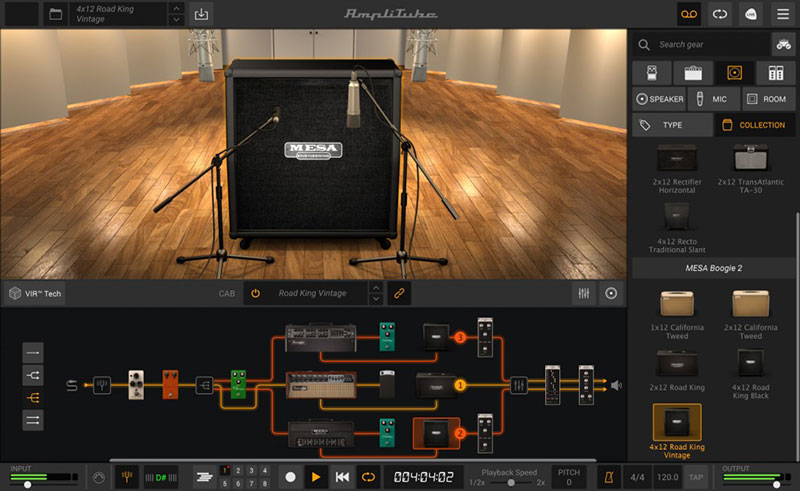Select the orange stomp pedal in chain
Screen dimensions: 800x491
[170, 385]
